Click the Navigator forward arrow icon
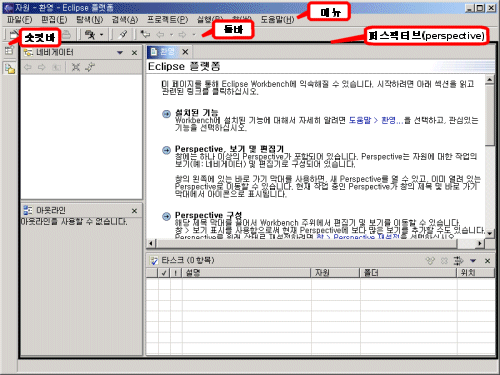 coord(41,67)
